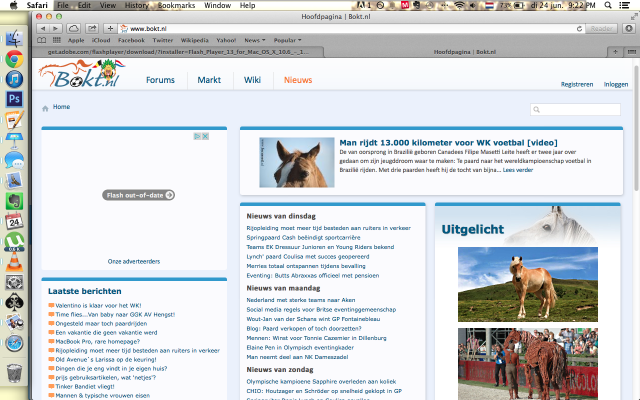Click the Inloggen link
640x400 pixels.
click(x=616, y=84)
